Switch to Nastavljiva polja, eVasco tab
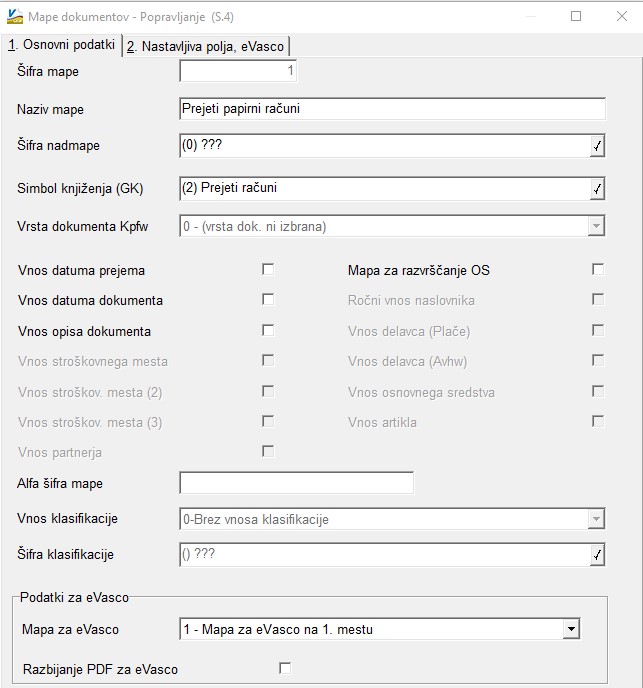The image size is (643, 688). pyautogui.click(x=205, y=46)
